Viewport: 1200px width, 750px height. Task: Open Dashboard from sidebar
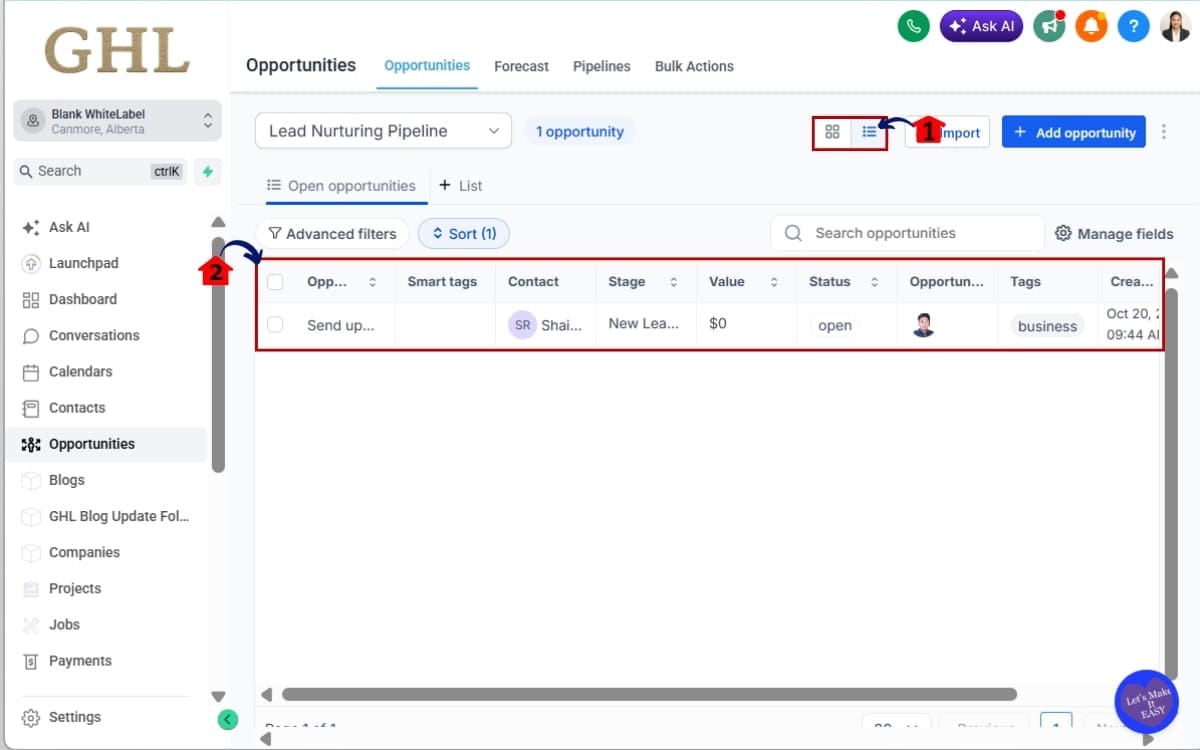pyautogui.click(x=82, y=299)
